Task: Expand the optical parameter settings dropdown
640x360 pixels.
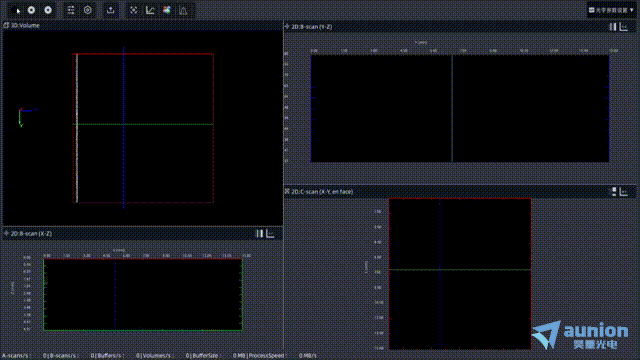Action: click(611, 10)
